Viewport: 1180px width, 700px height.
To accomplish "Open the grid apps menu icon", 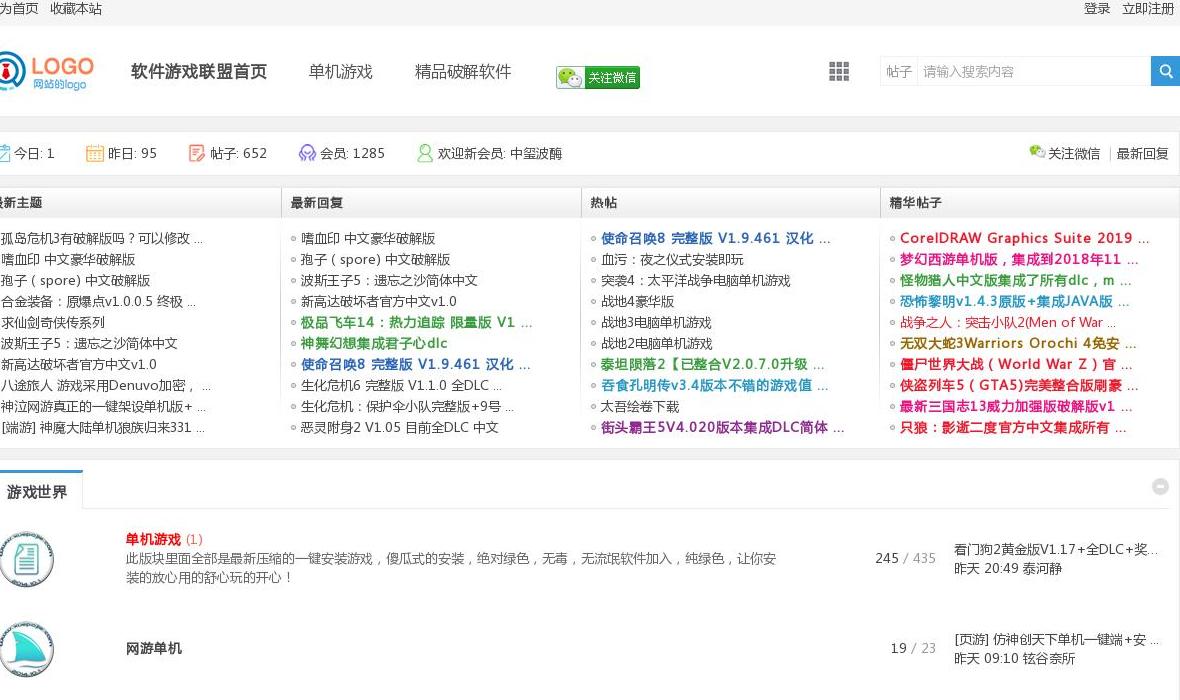I will pyautogui.click(x=839, y=72).
